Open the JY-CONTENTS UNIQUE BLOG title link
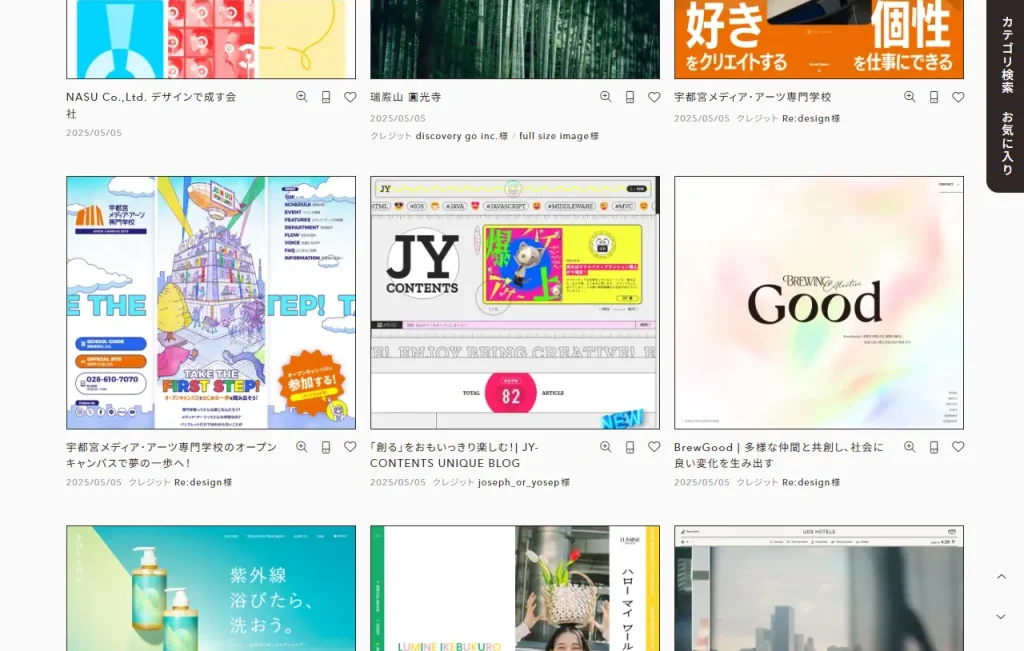This screenshot has width=1024, height=651. [x=455, y=455]
